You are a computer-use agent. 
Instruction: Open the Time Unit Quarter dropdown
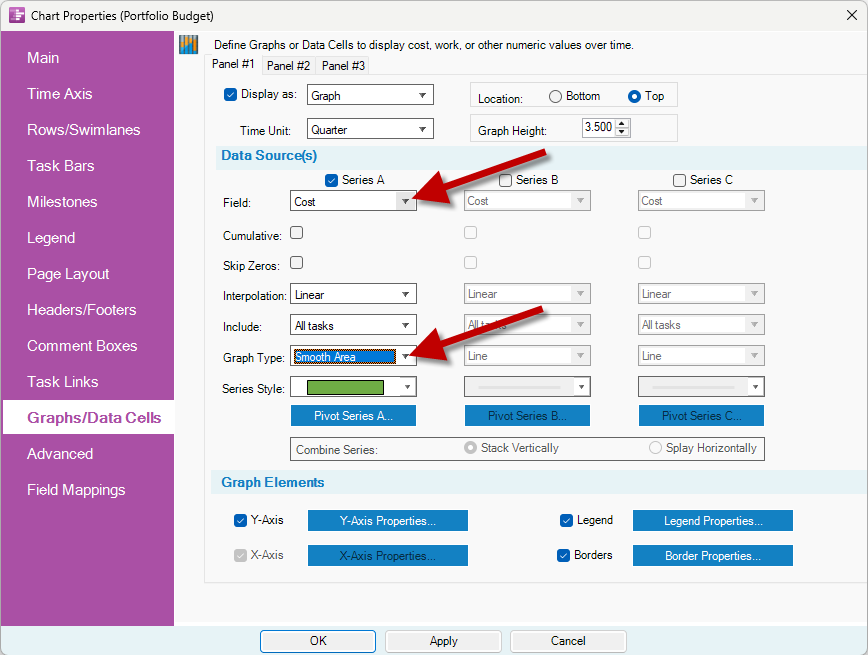pyautogui.click(x=370, y=130)
